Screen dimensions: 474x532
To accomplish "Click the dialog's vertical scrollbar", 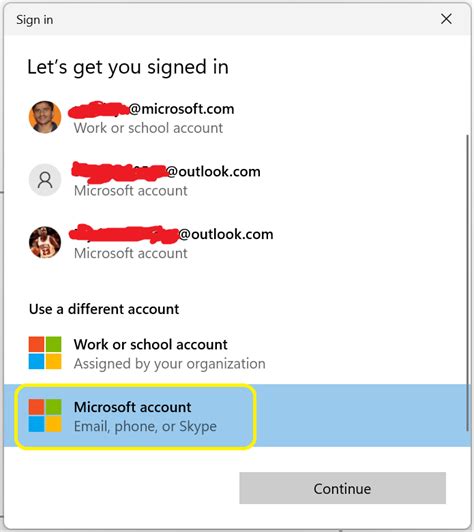I will (468, 283).
